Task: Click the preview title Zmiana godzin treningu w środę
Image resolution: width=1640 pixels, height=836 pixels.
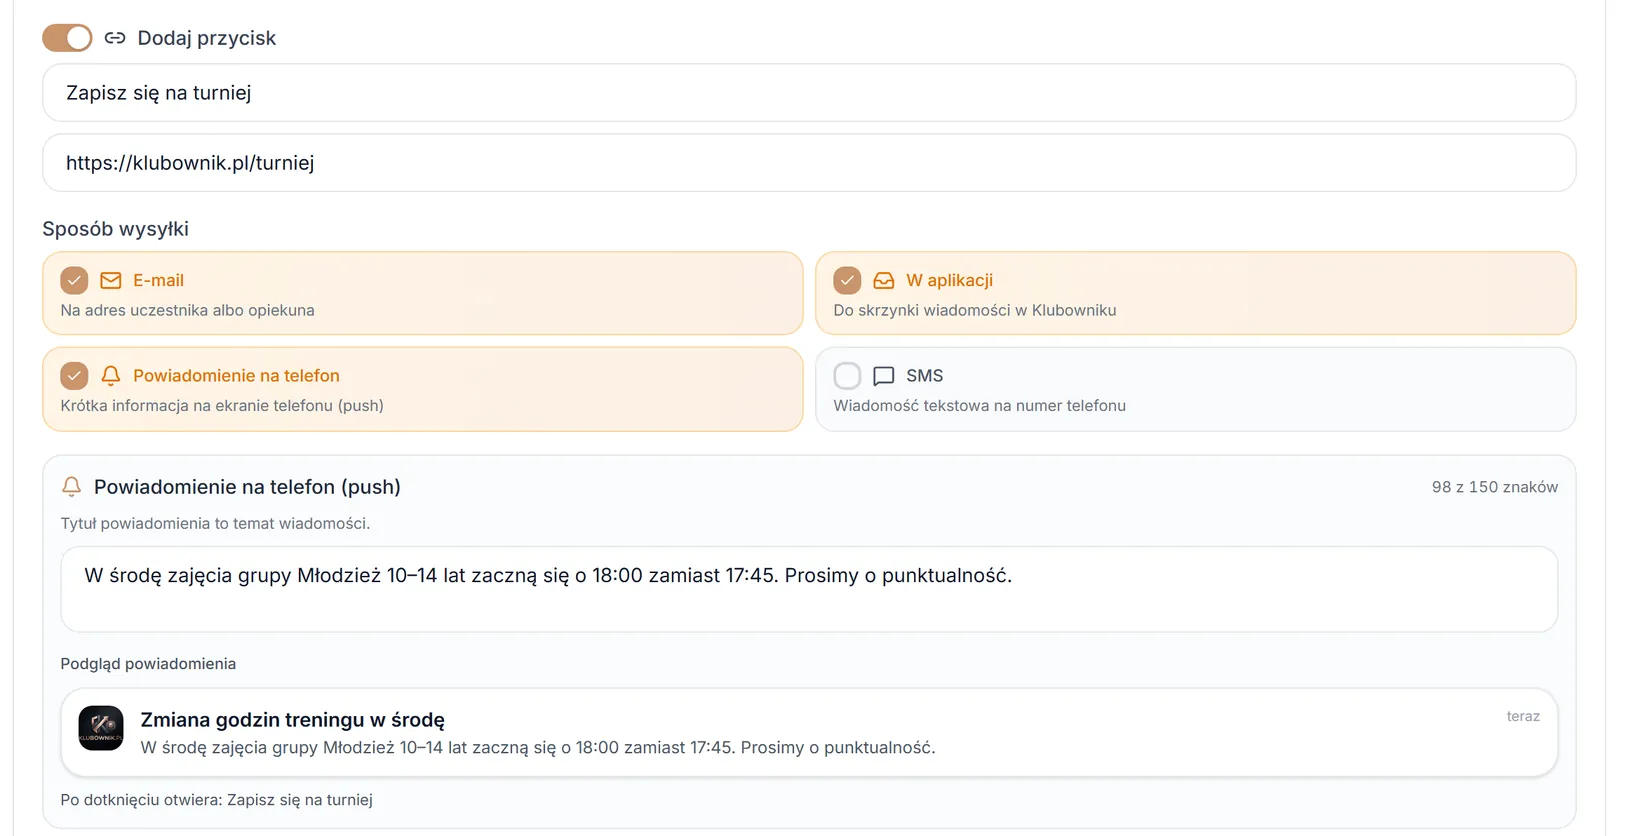Action: [293, 720]
